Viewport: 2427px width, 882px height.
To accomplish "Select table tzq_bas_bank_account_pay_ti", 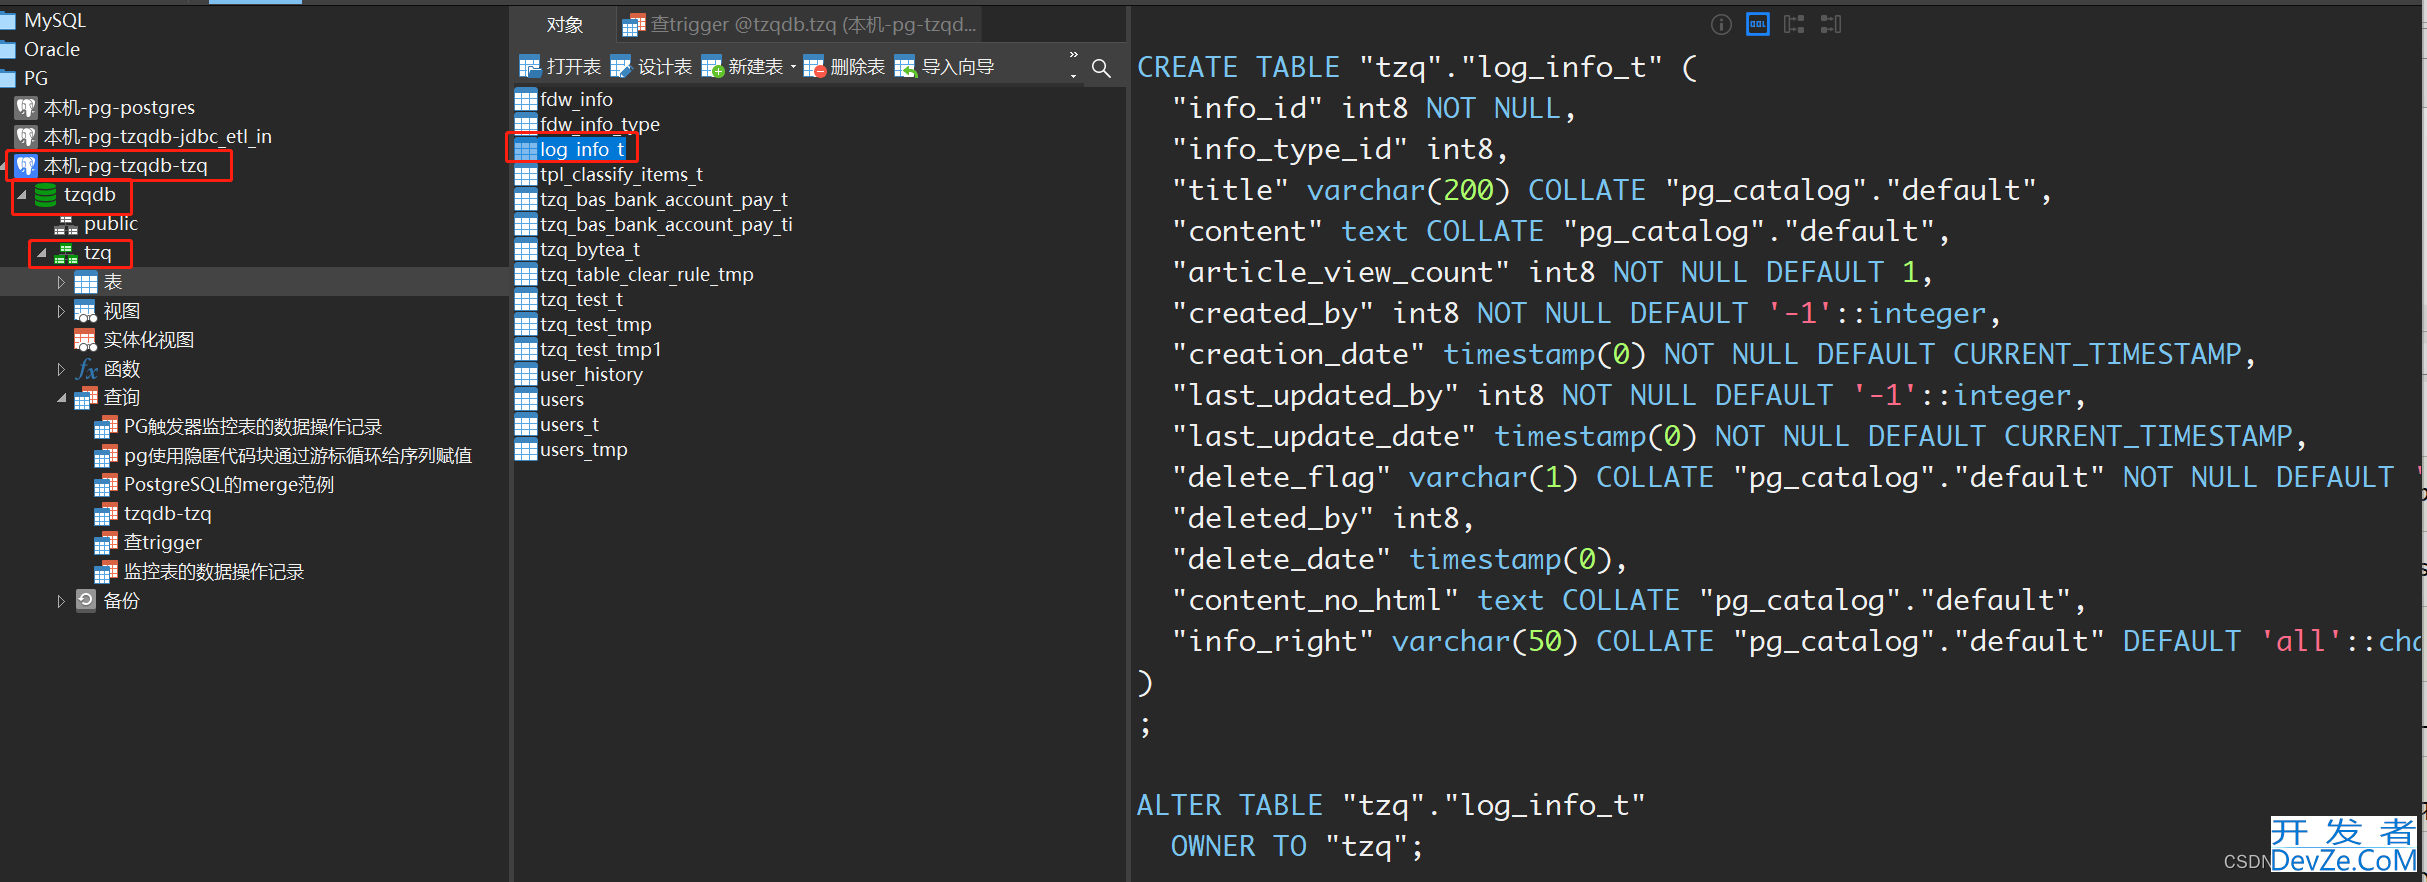I will click(x=665, y=225).
